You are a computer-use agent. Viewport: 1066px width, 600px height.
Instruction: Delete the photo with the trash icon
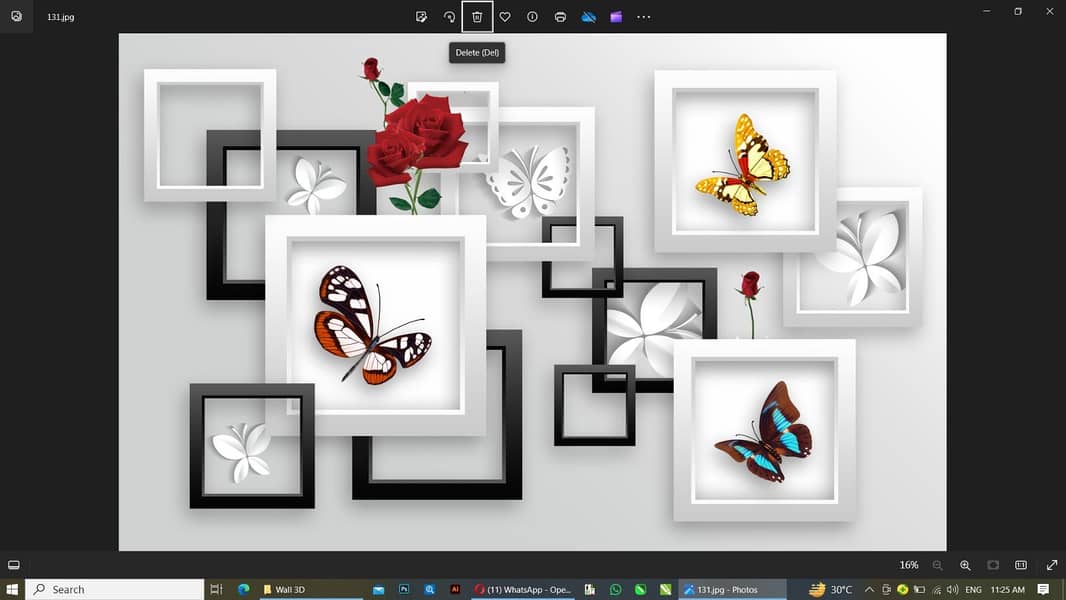(x=477, y=17)
